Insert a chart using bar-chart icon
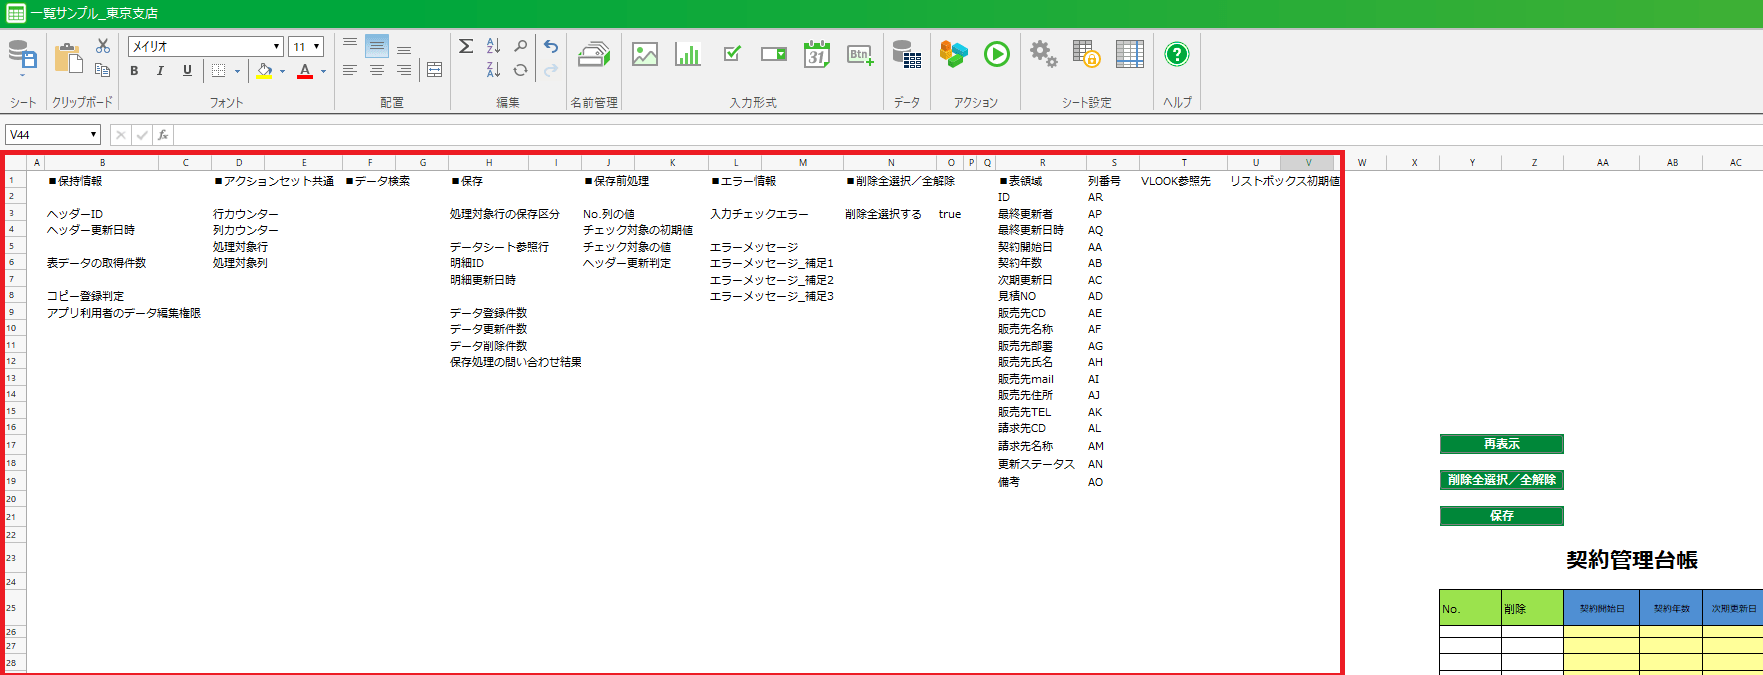 pos(687,55)
